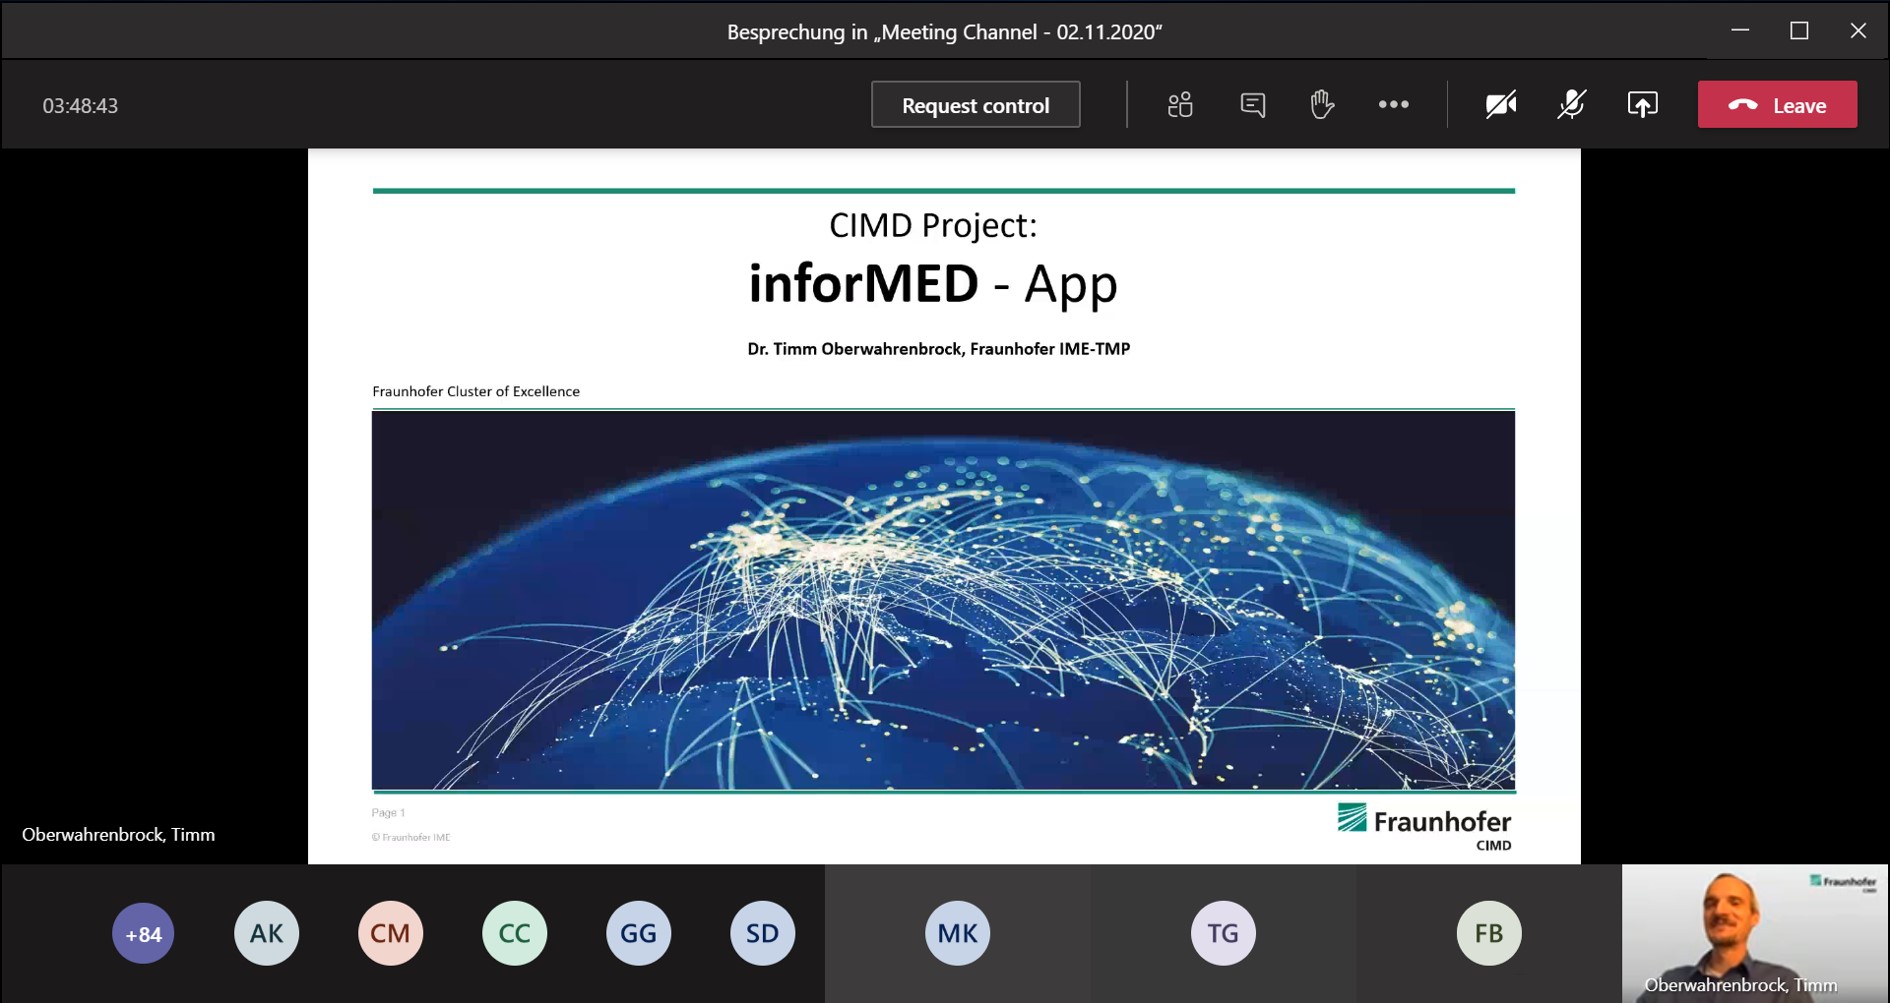Select participant avatar SD
The width and height of the screenshot is (1890, 1003).
(762, 934)
